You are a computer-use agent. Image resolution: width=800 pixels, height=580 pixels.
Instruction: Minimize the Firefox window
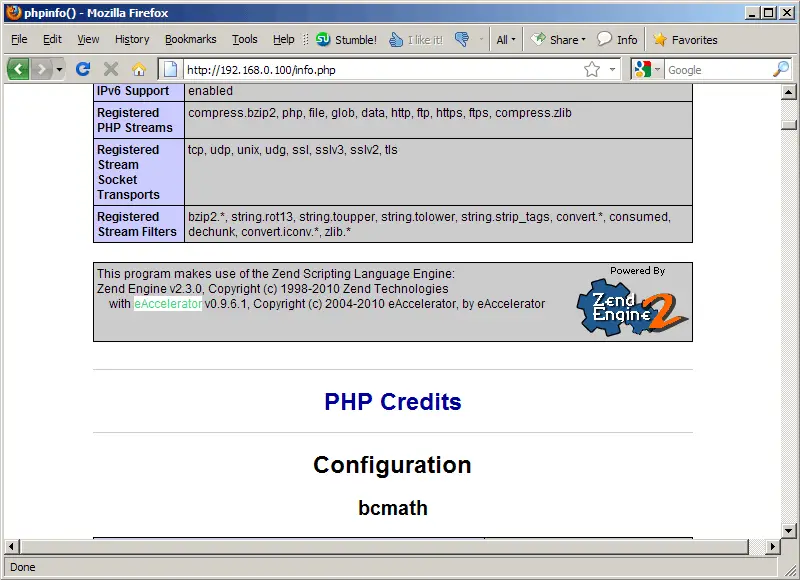click(x=751, y=13)
